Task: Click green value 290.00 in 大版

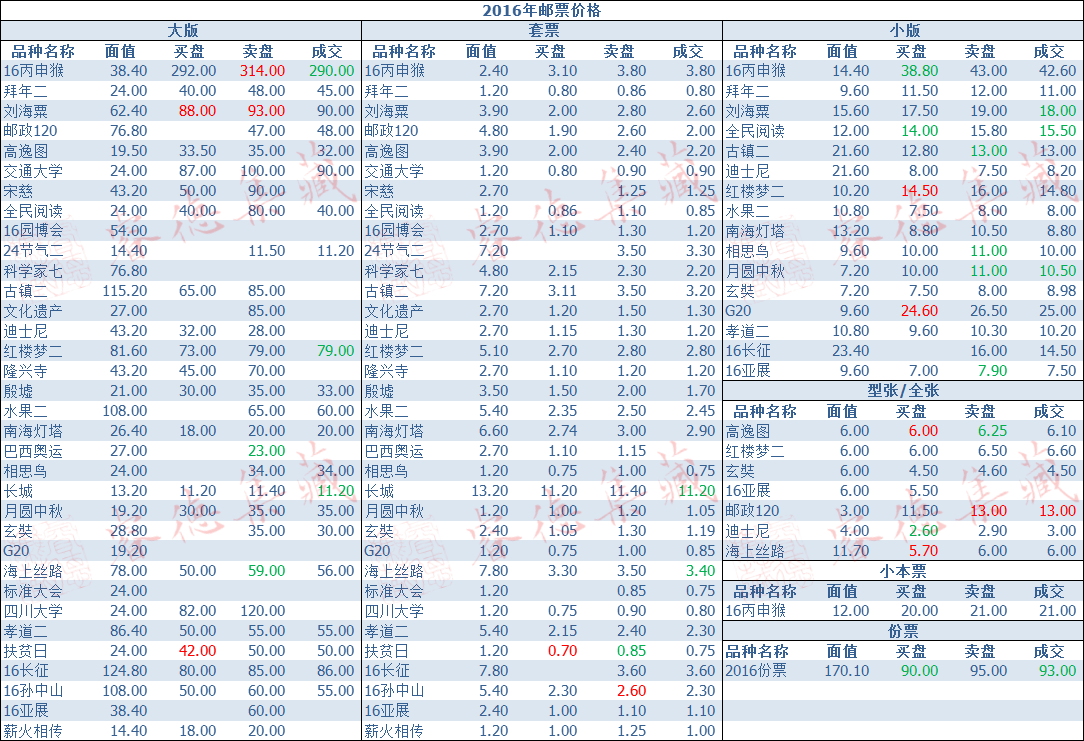Action: 331,71
